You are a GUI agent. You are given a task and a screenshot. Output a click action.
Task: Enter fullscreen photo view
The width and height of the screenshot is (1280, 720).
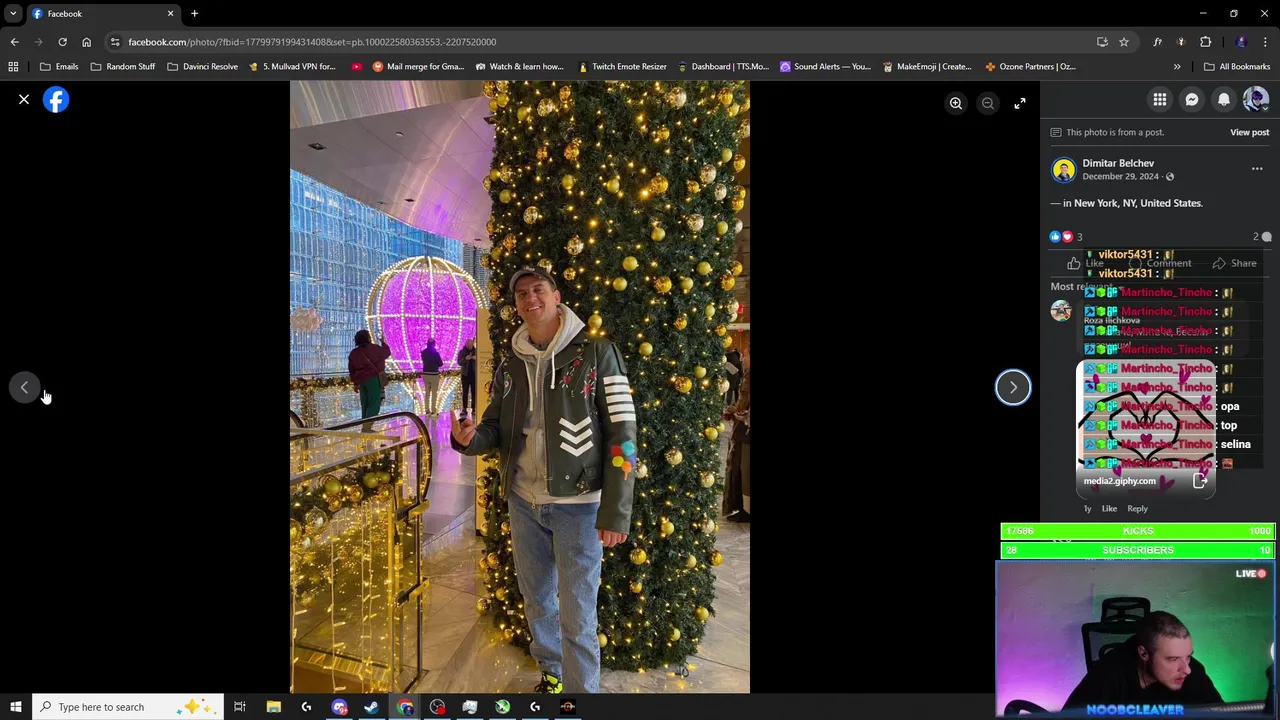(1020, 103)
